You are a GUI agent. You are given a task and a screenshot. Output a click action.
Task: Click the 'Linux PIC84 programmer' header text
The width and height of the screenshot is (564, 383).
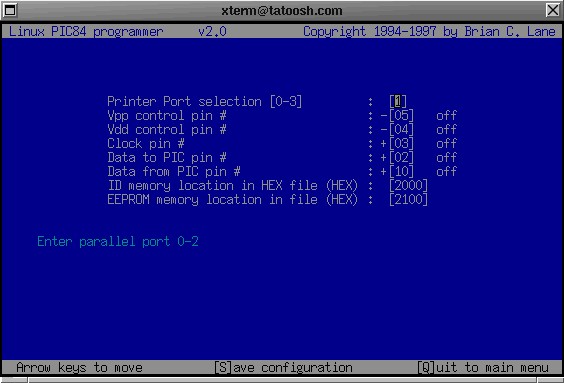(x=86, y=32)
